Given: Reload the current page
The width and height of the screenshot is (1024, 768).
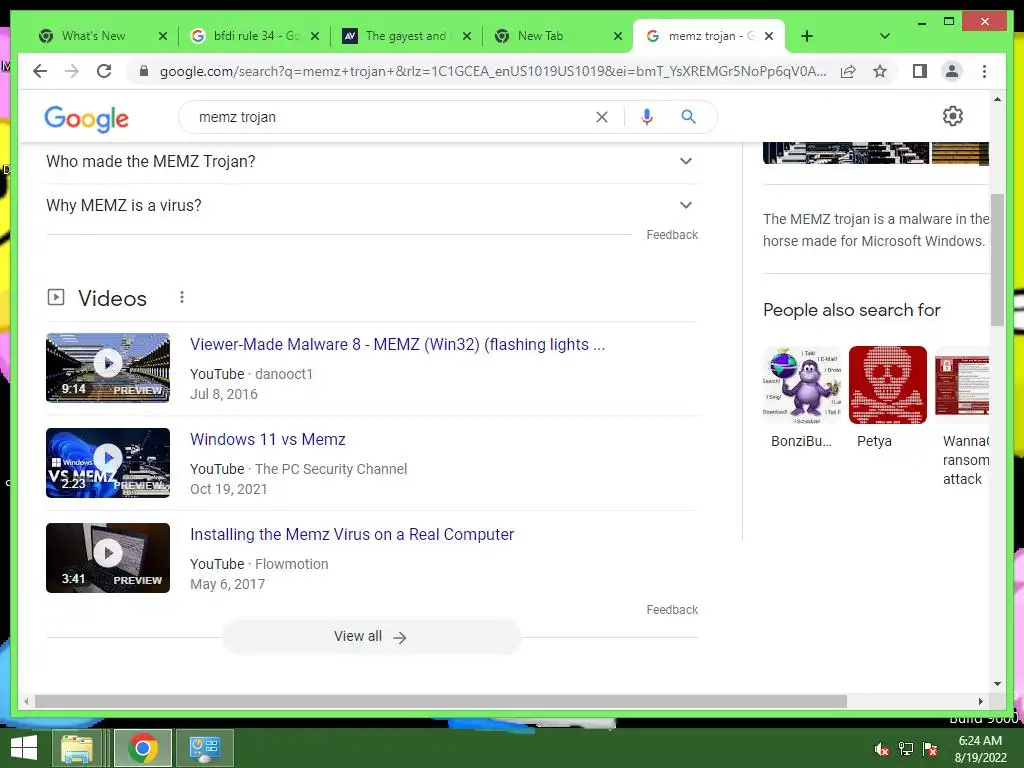Looking at the screenshot, I should 104,71.
